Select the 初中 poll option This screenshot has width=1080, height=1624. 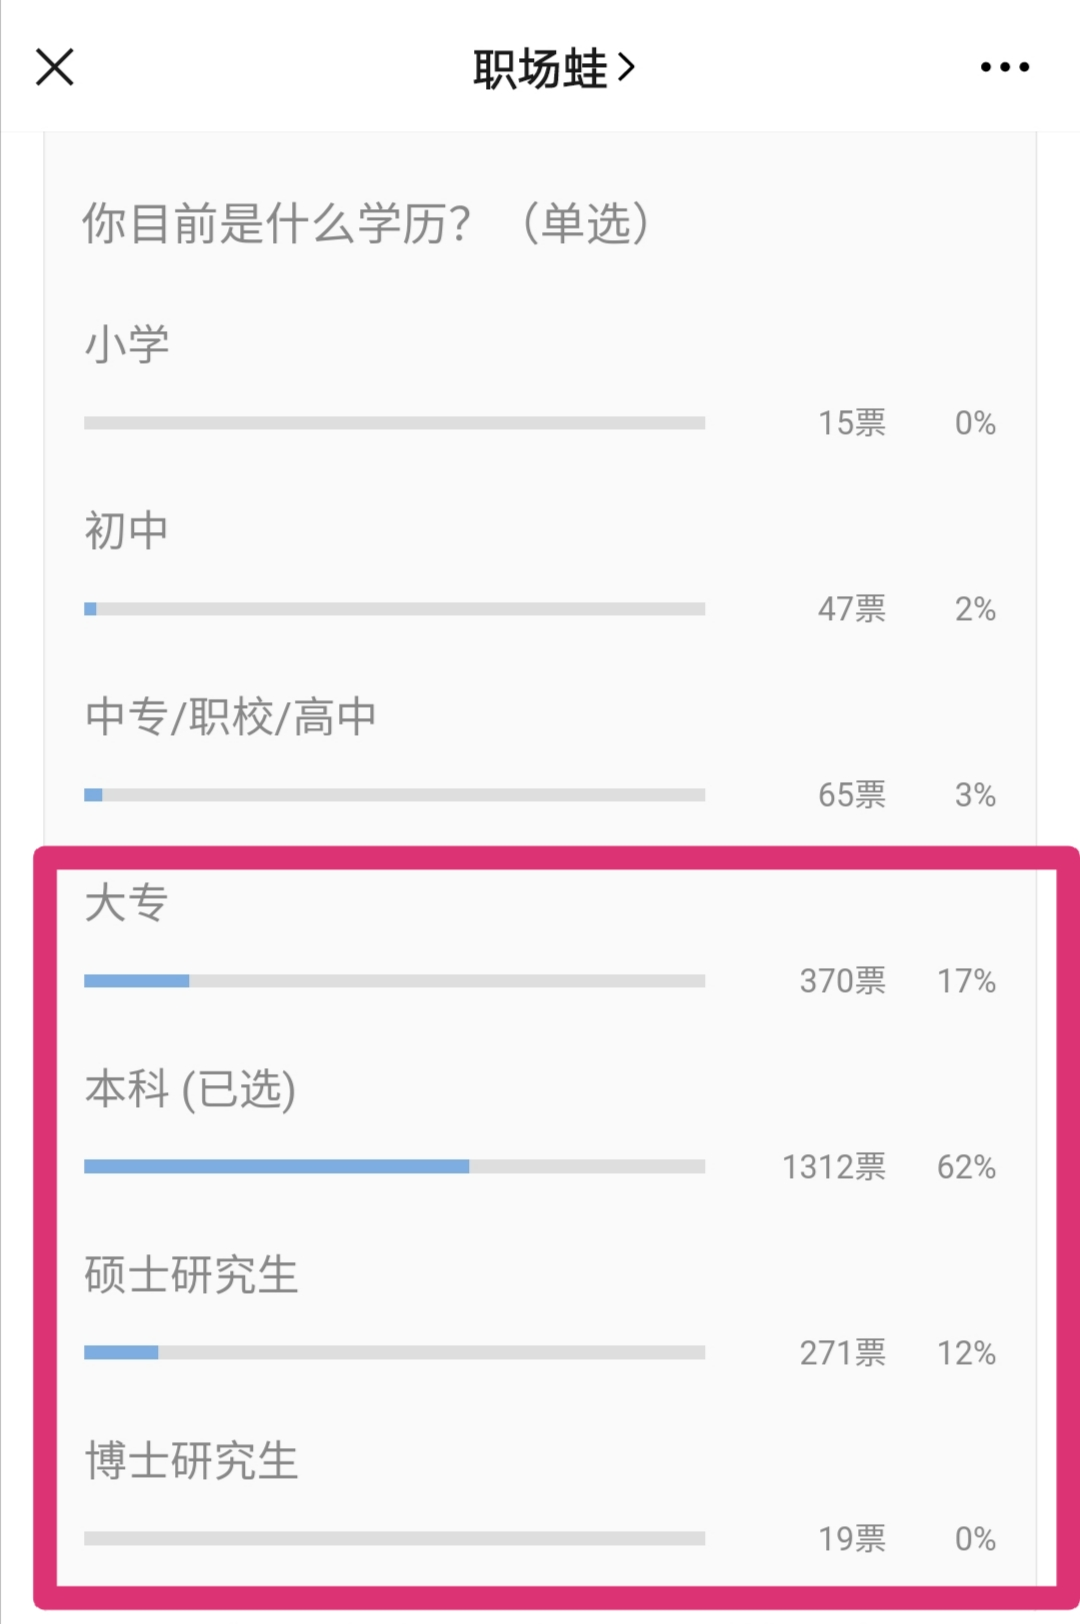pyautogui.click(x=127, y=531)
